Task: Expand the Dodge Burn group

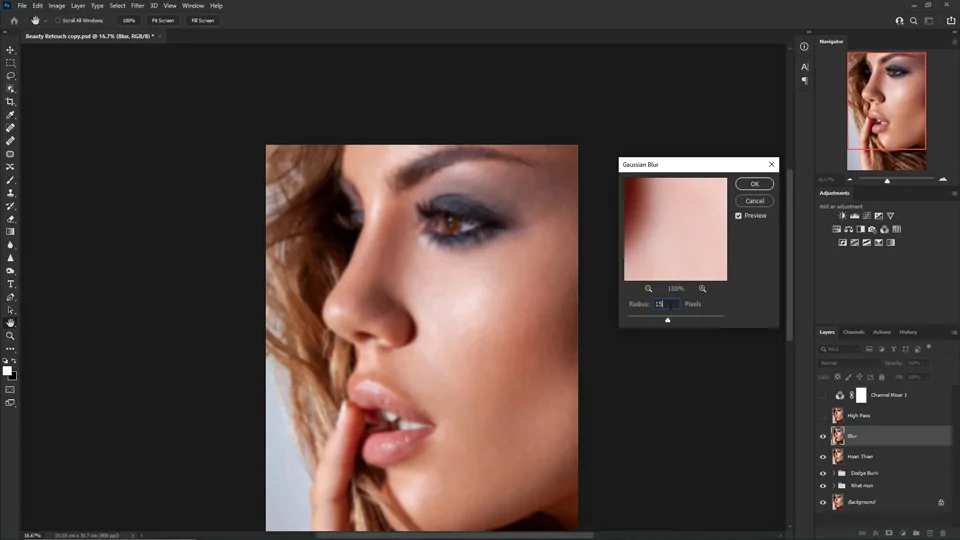Action: click(x=833, y=473)
